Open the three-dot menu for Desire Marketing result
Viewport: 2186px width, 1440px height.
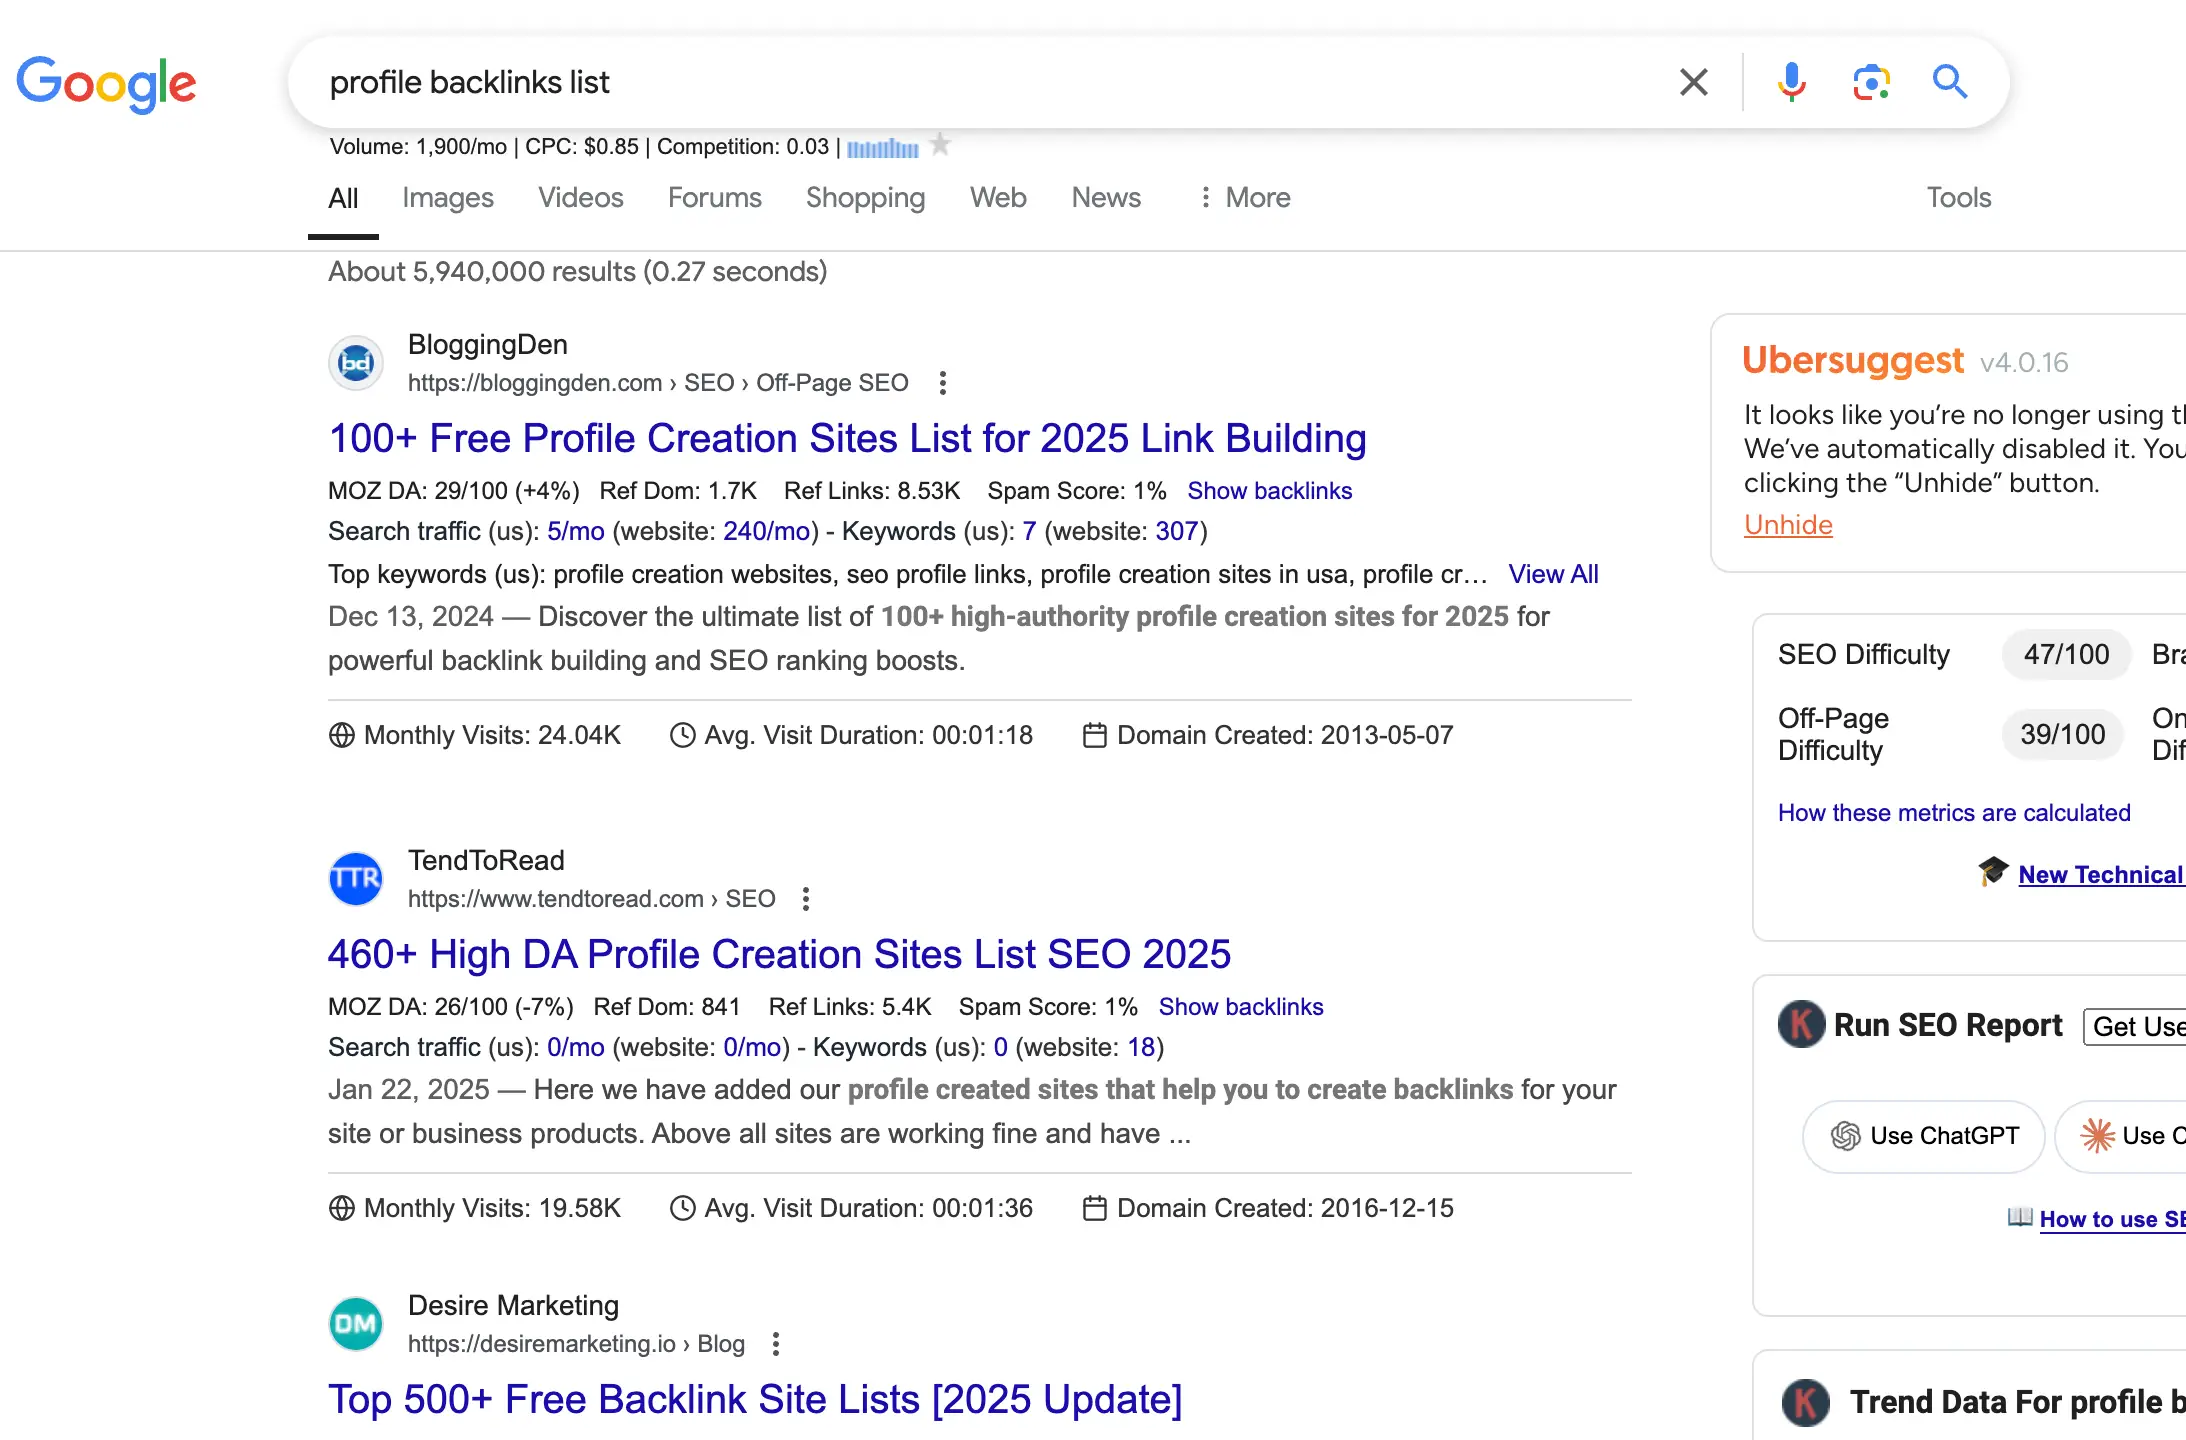tap(776, 1344)
